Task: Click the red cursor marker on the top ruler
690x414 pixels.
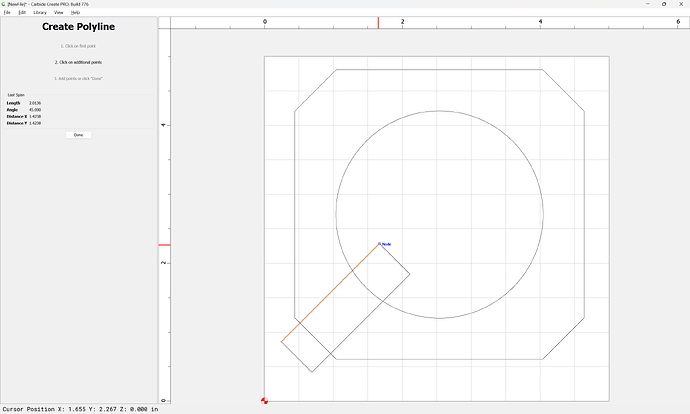Action: pyautogui.click(x=378, y=23)
